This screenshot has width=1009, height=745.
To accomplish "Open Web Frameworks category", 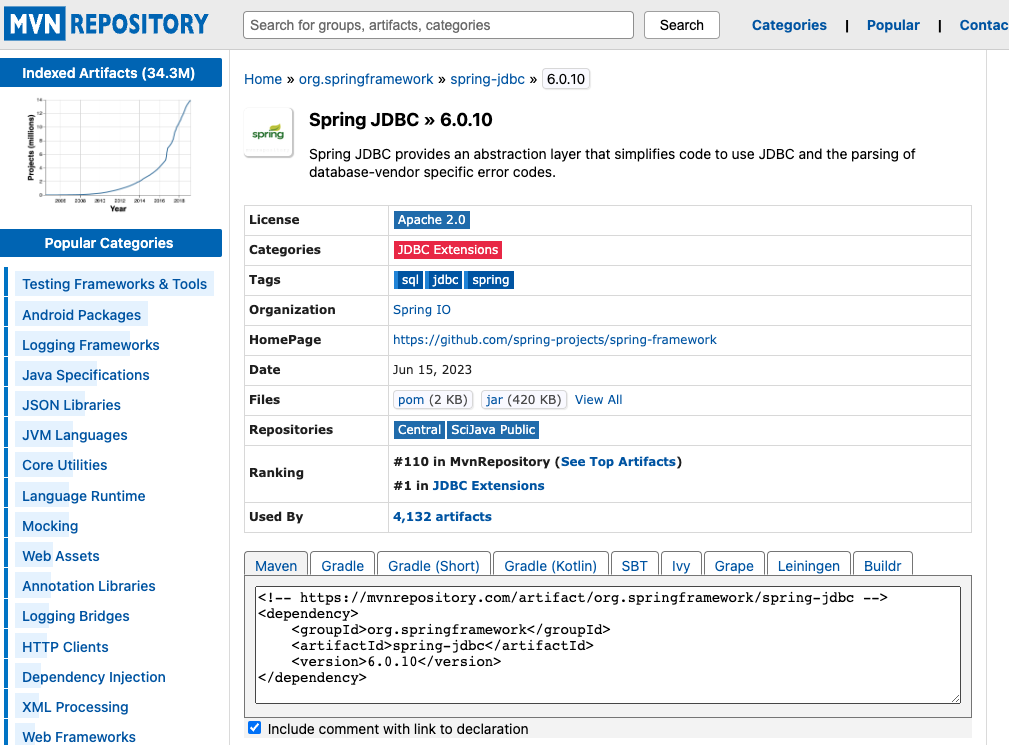I will pyautogui.click(x=79, y=737).
